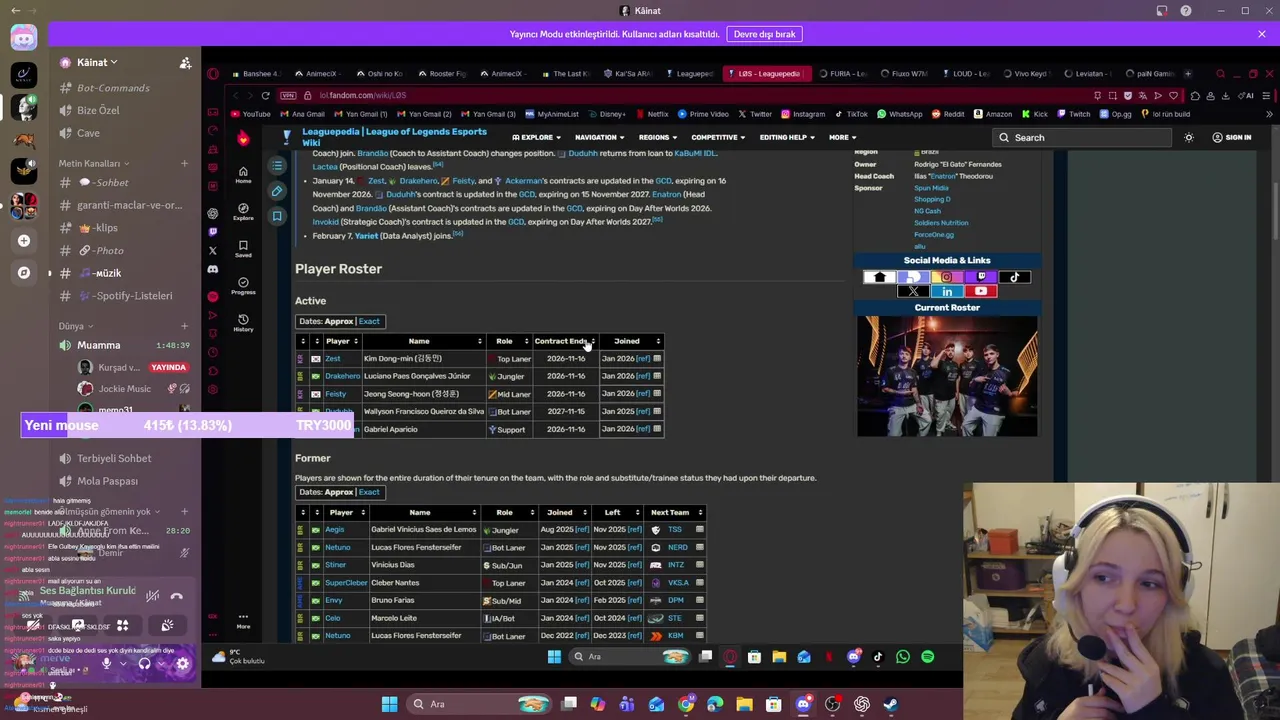This screenshot has height=720, width=1280.
Task: Open the Explore menu on Leaguepedia
Action: tap(535, 137)
